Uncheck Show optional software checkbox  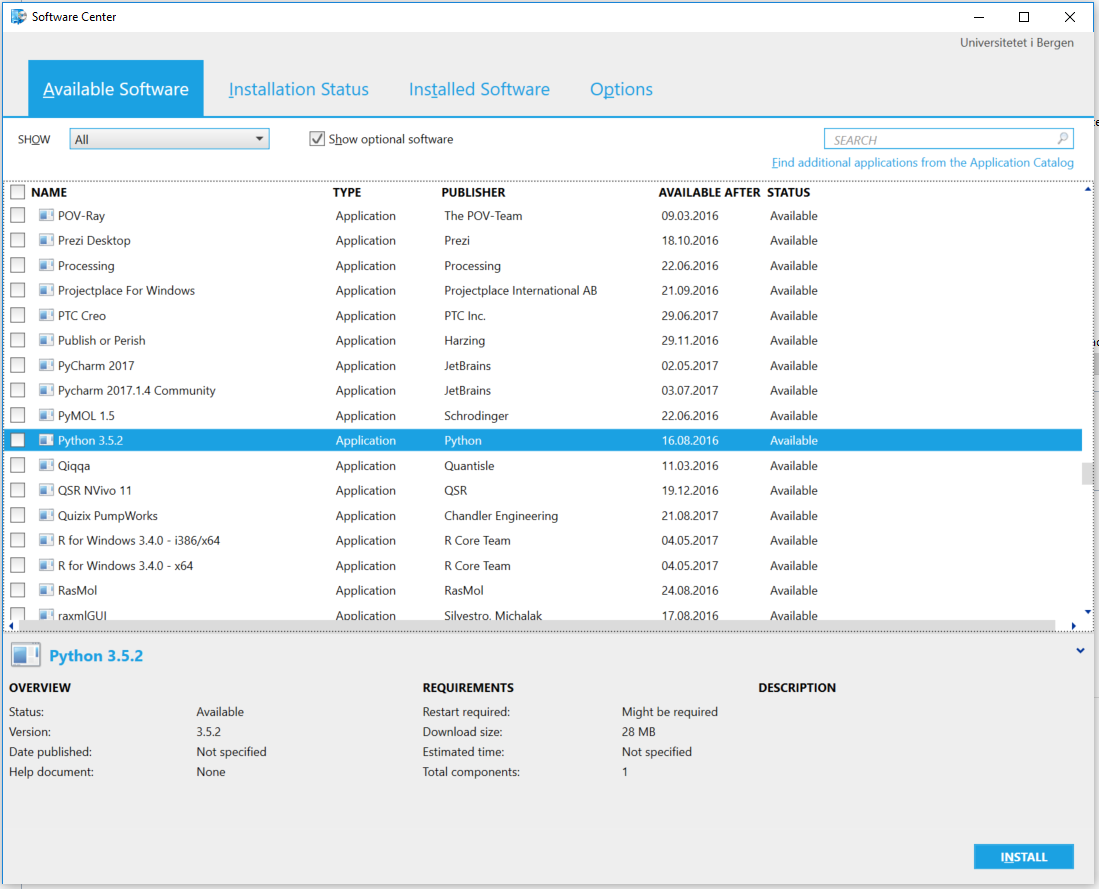(x=317, y=139)
